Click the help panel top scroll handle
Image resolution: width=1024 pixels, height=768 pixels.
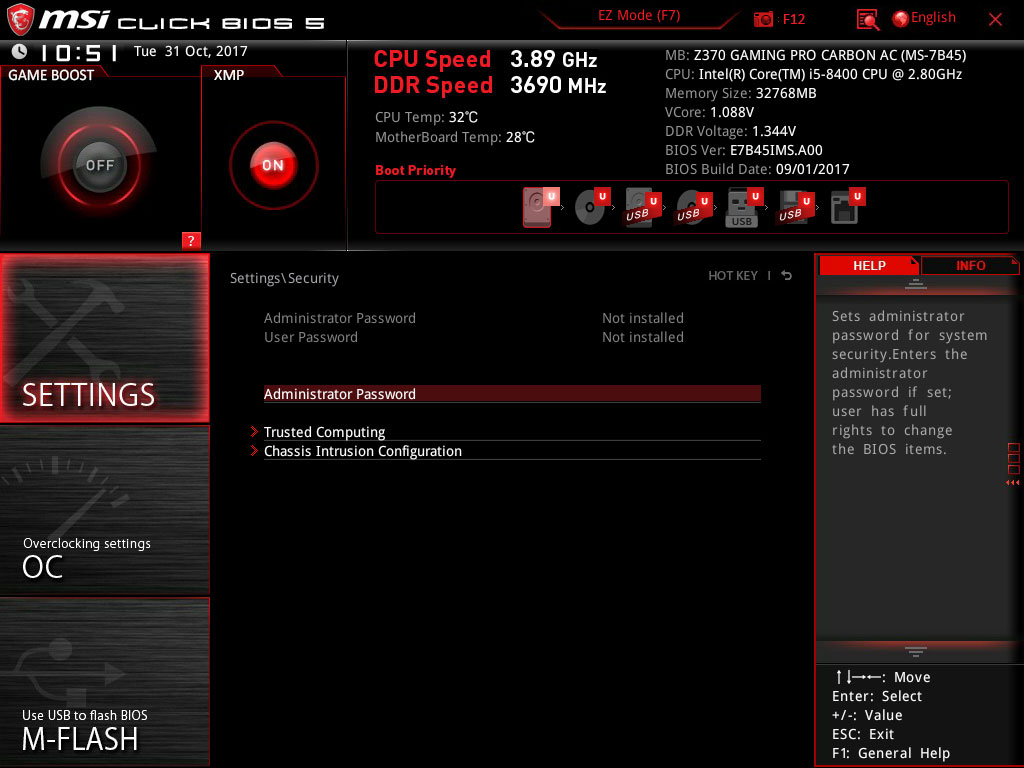coord(916,283)
